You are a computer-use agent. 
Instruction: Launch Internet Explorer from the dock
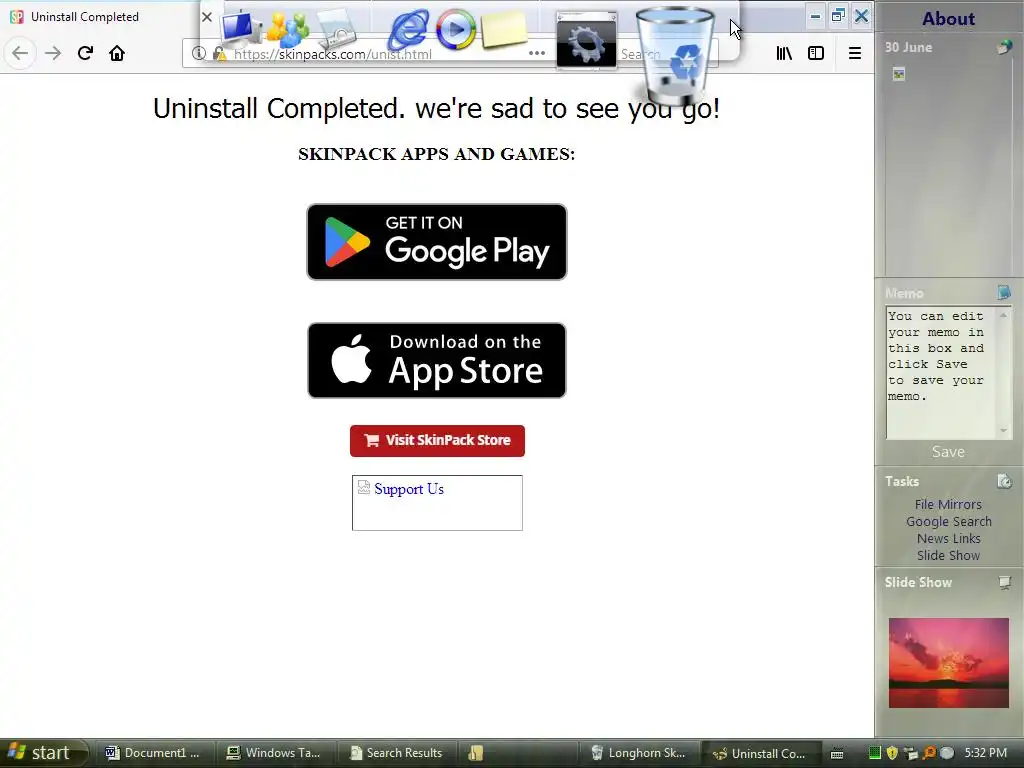[408, 30]
